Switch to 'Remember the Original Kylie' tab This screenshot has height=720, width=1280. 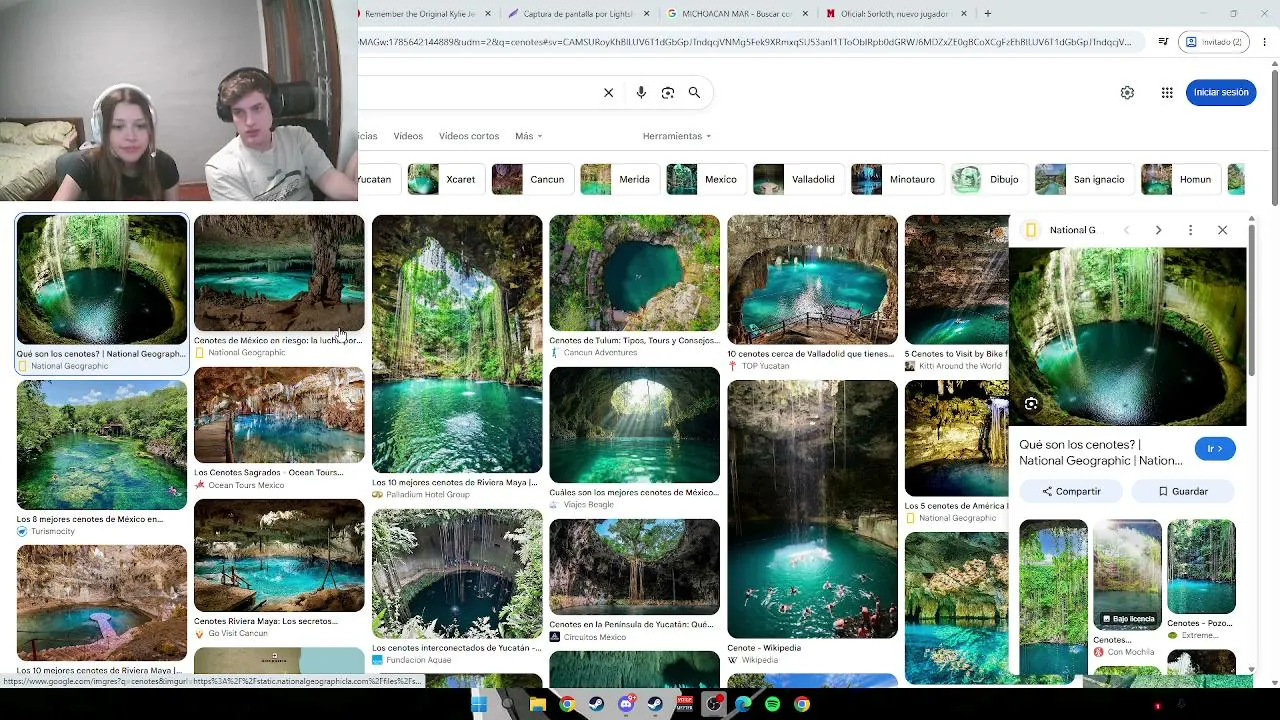420,14
